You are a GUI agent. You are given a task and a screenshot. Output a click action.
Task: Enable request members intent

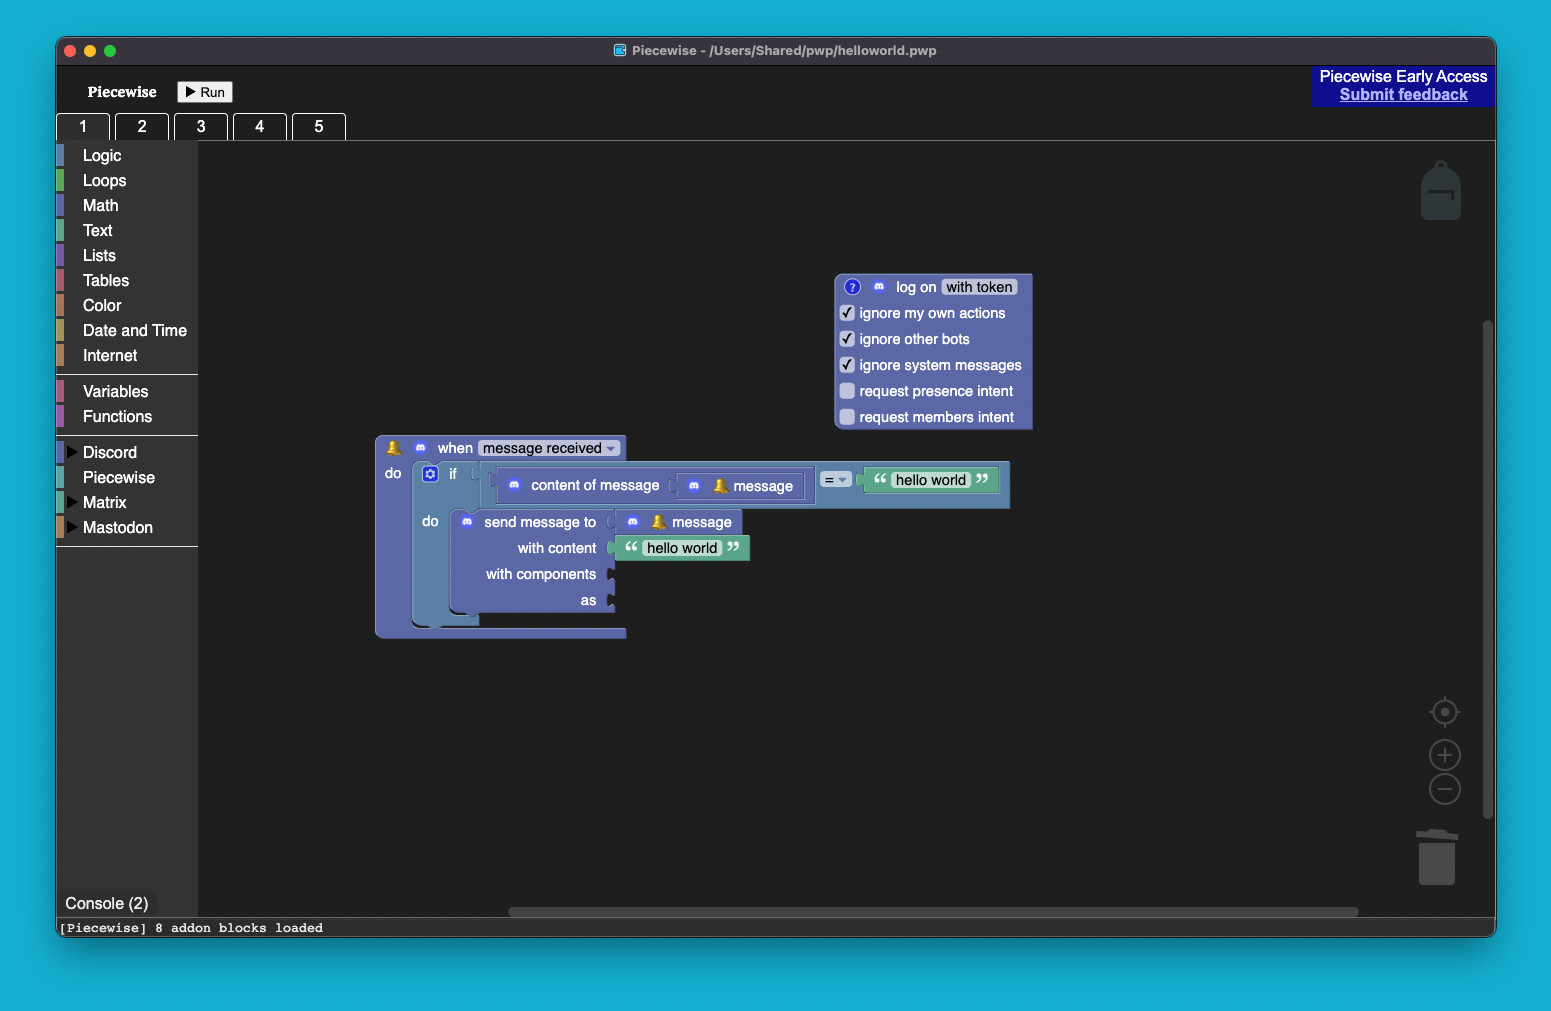tap(847, 417)
